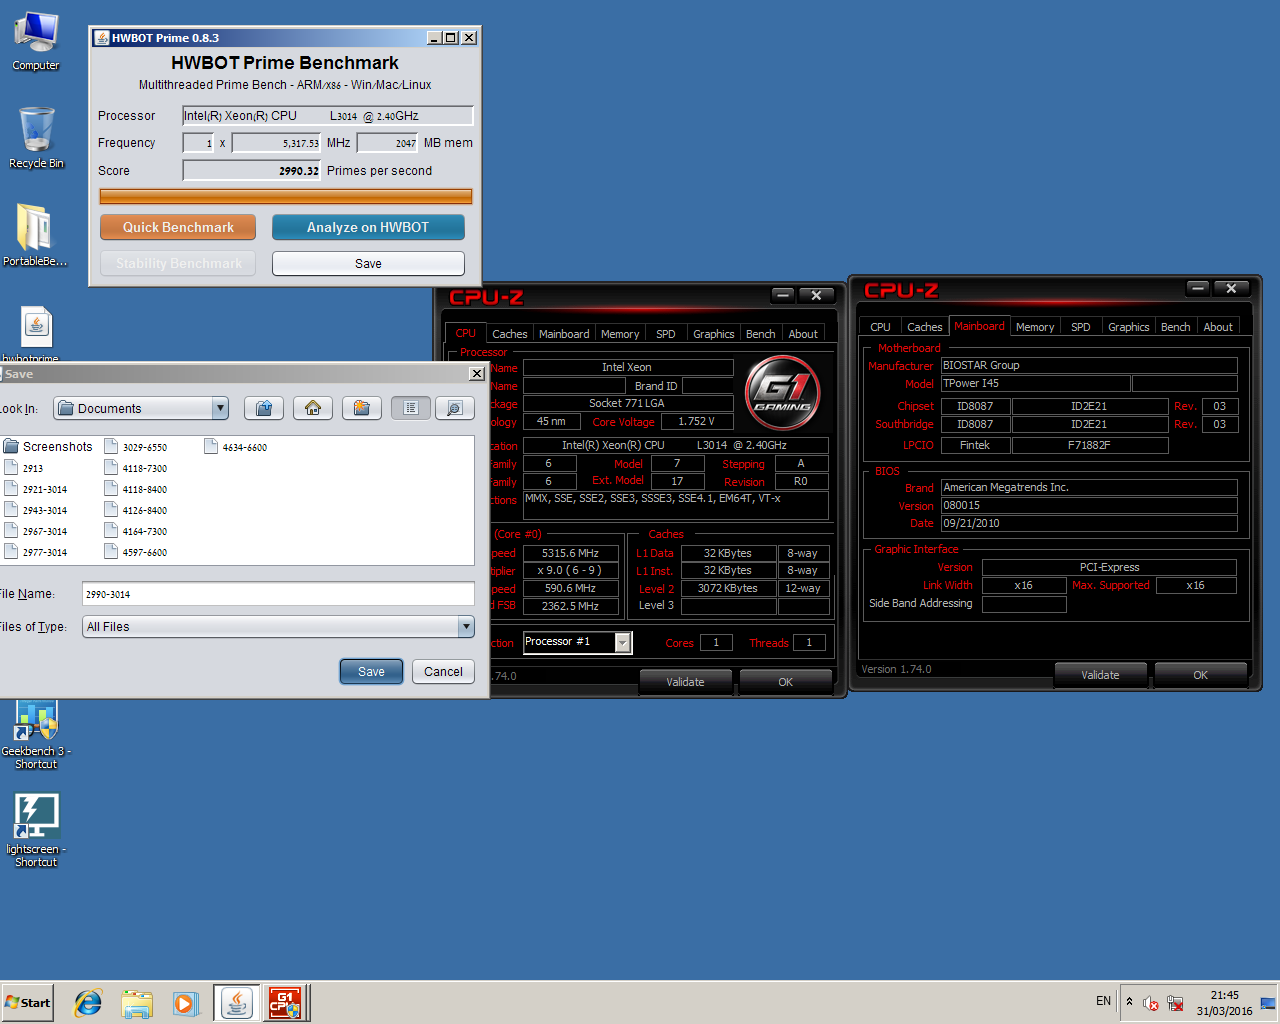The width and height of the screenshot is (1280, 1024).
Task: Switch to CPU tab in right CPU-Z window
Action: click(x=880, y=327)
